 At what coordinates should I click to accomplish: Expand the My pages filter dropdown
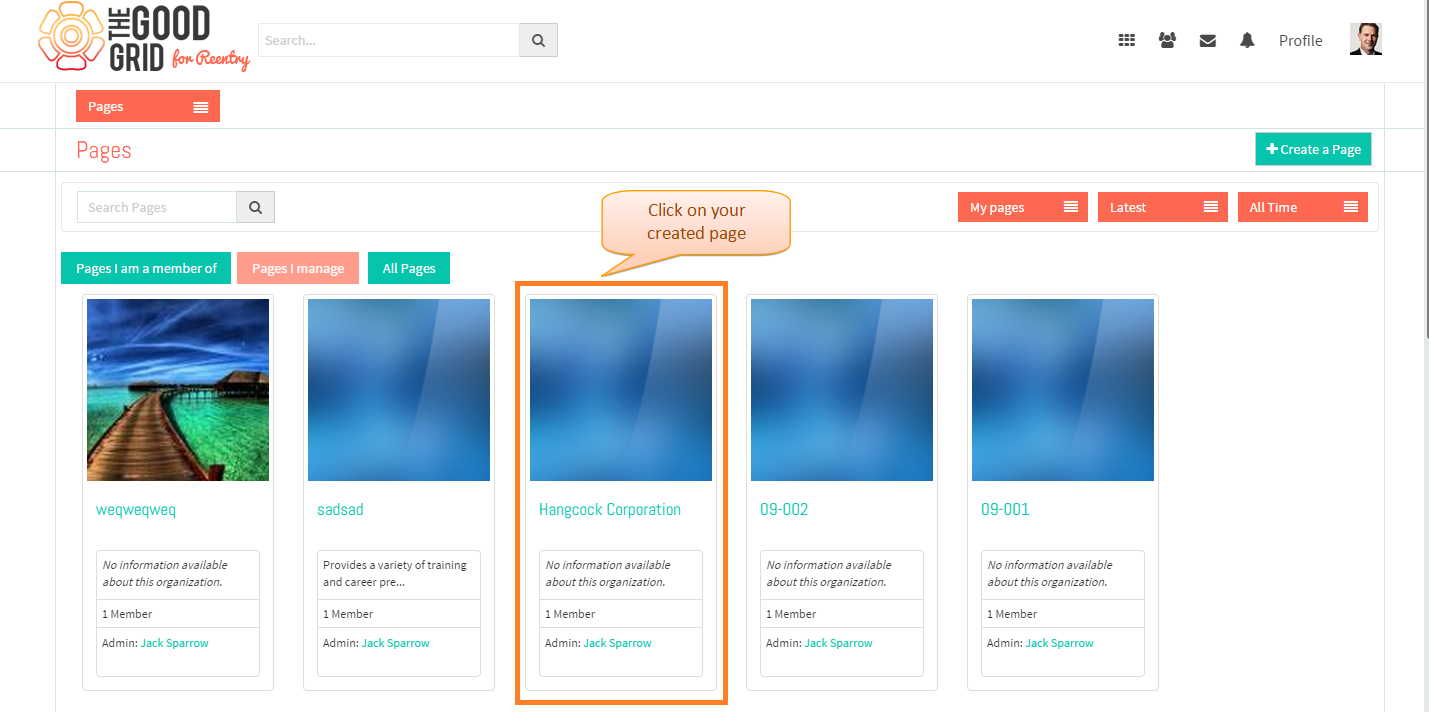pyautogui.click(x=1023, y=207)
